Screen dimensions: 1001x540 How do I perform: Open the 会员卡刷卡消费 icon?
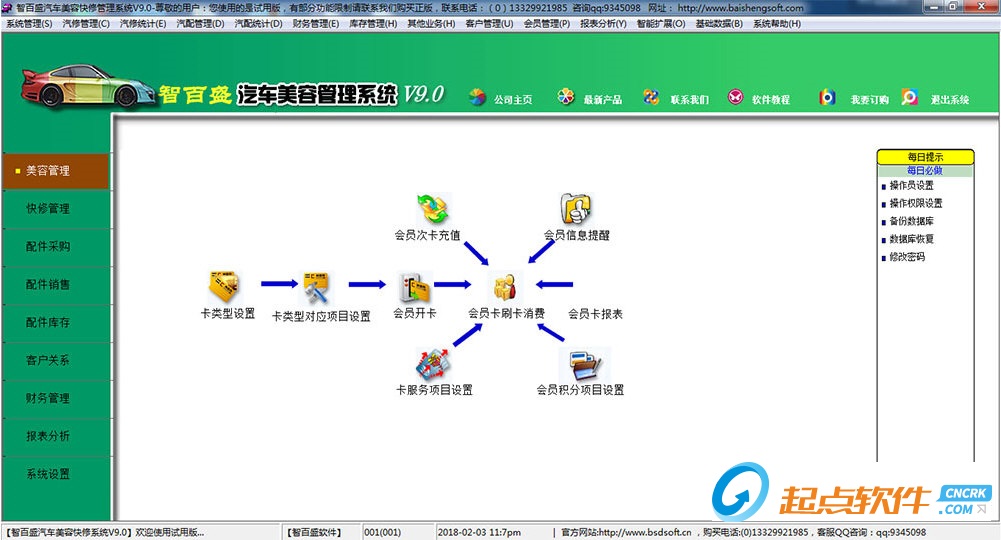(x=506, y=287)
